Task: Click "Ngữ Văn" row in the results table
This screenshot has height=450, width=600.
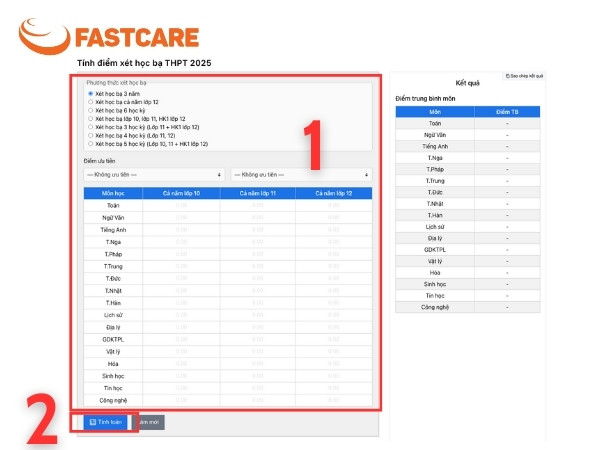Action: tap(468, 135)
